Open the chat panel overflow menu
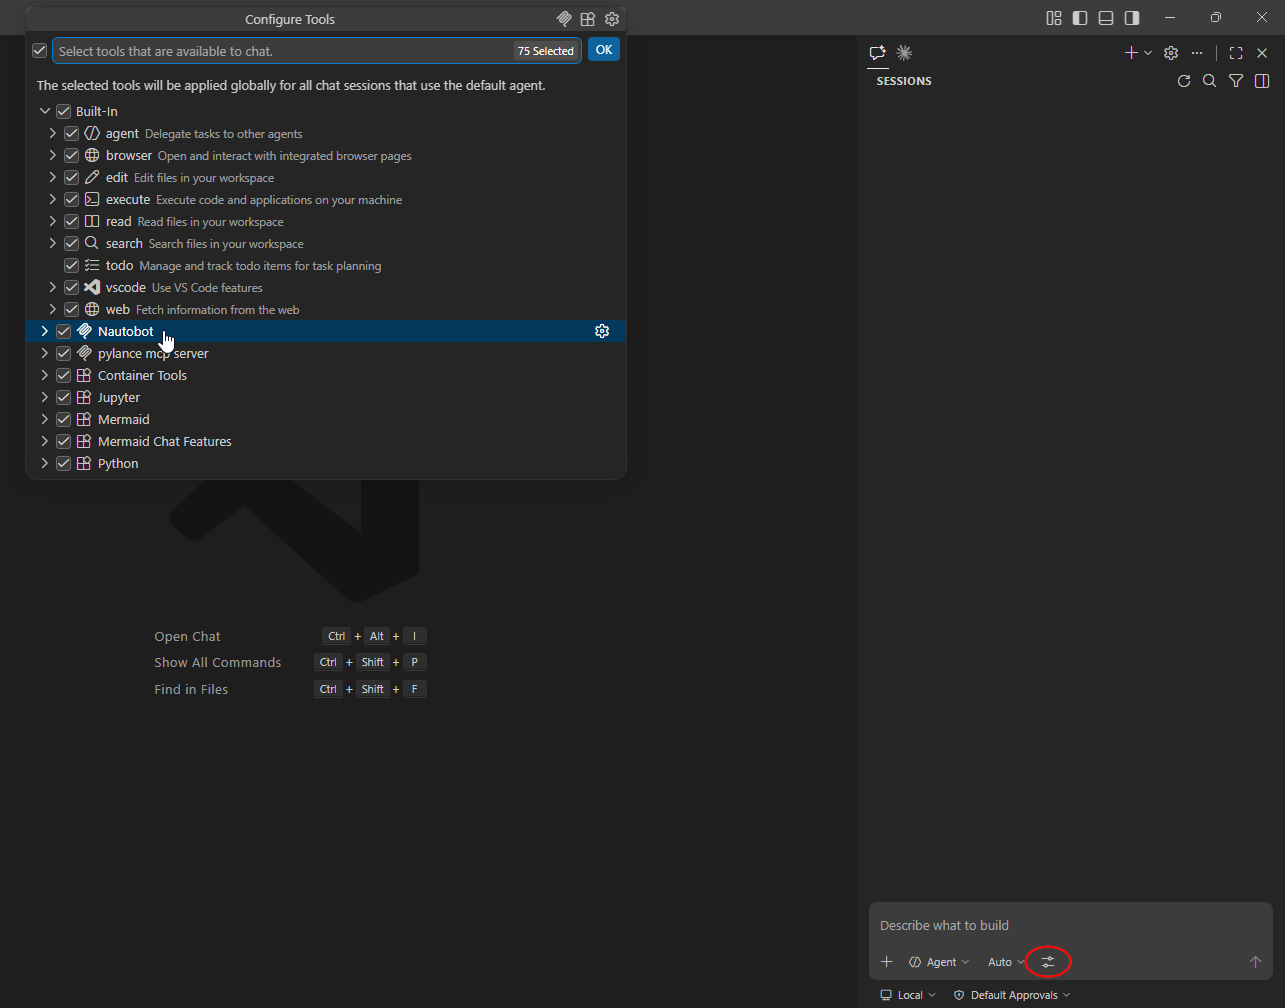 pos(1197,53)
